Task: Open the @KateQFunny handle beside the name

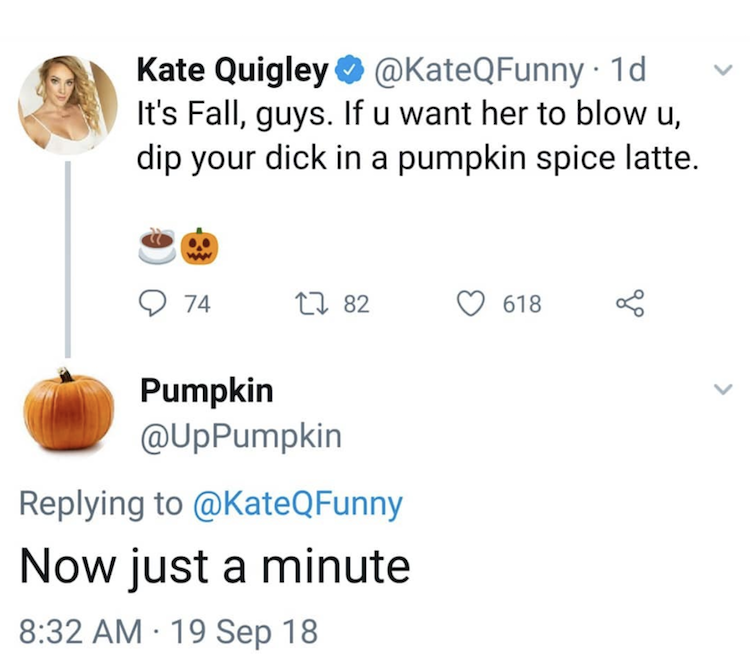Action: pyautogui.click(x=478, y=70)
